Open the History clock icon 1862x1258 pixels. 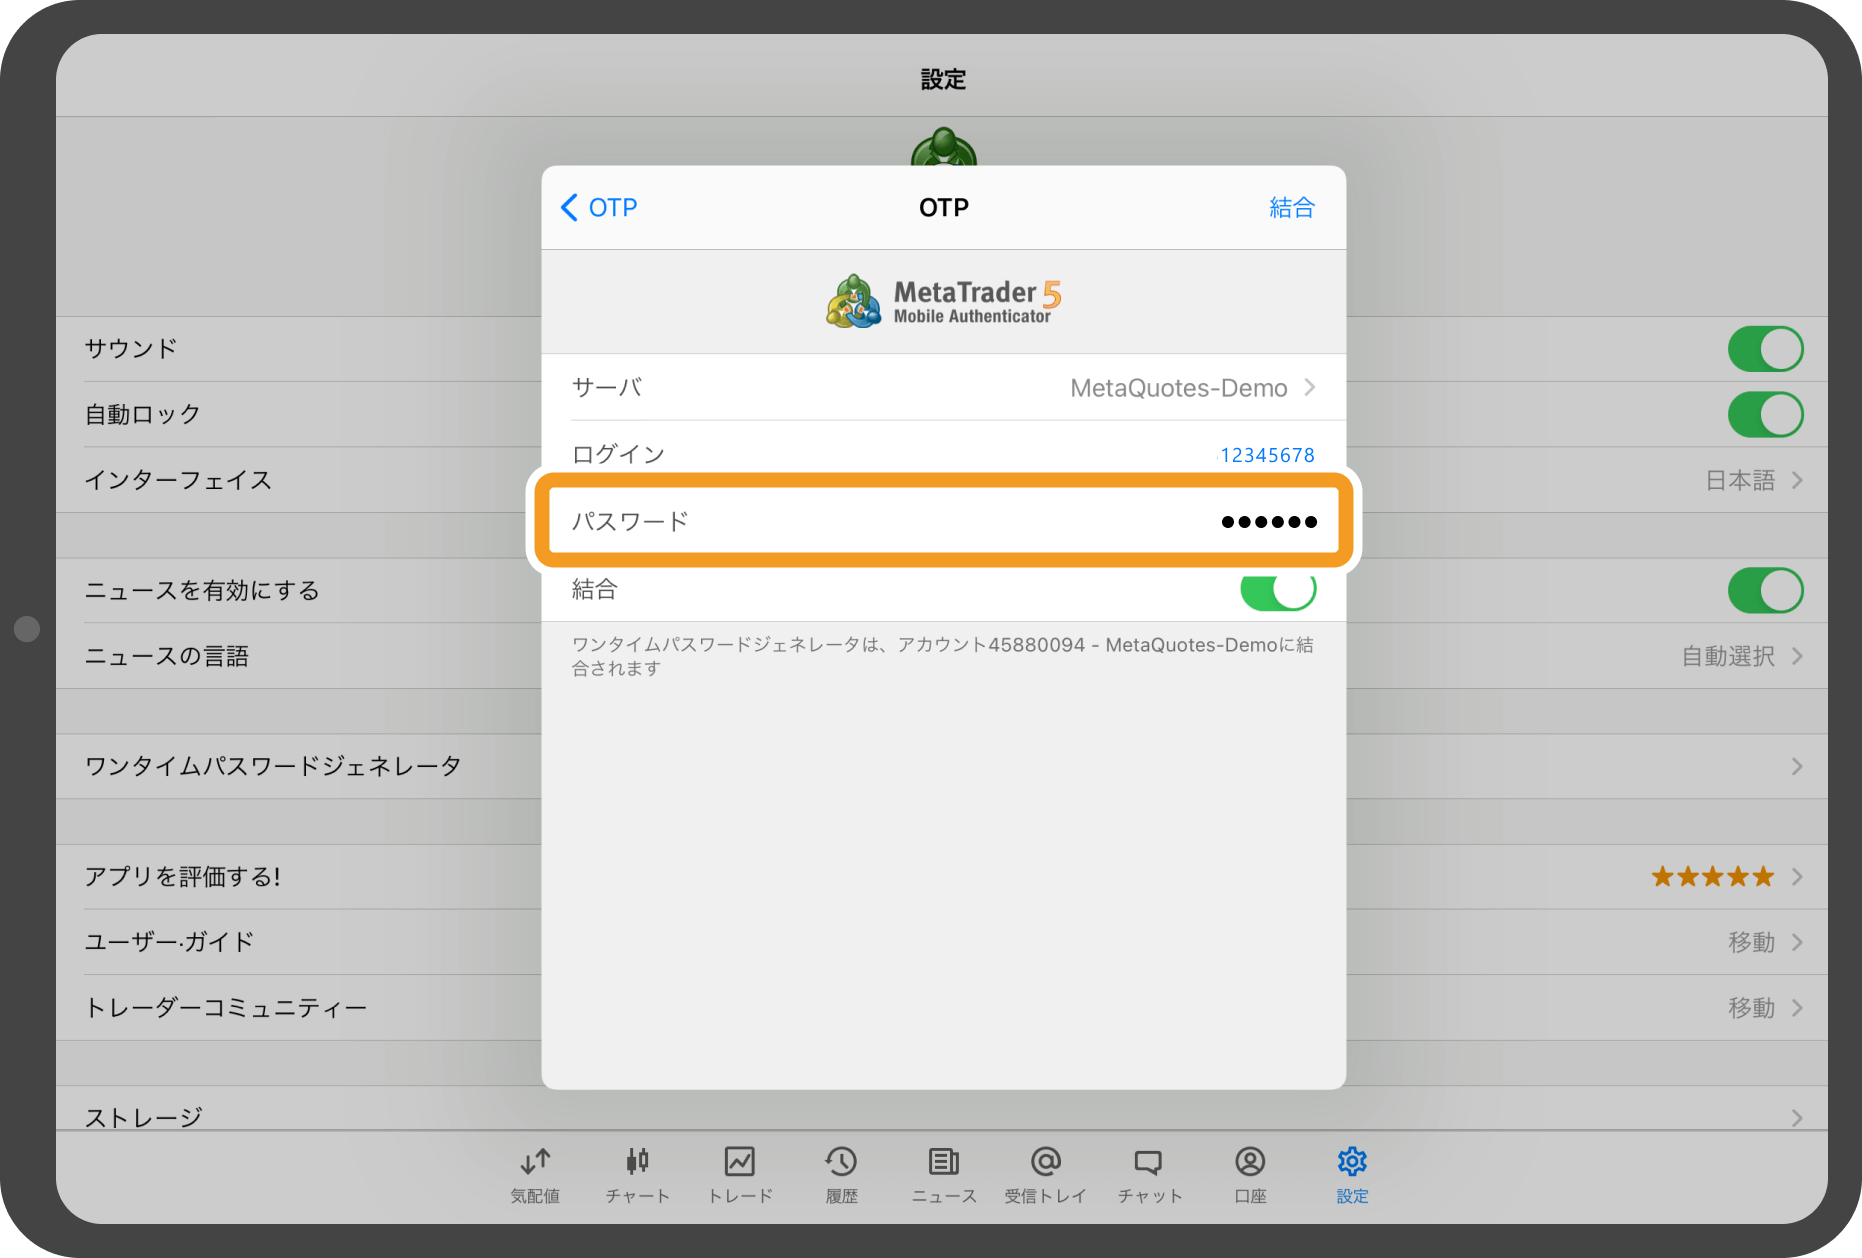pos(841,1161)
